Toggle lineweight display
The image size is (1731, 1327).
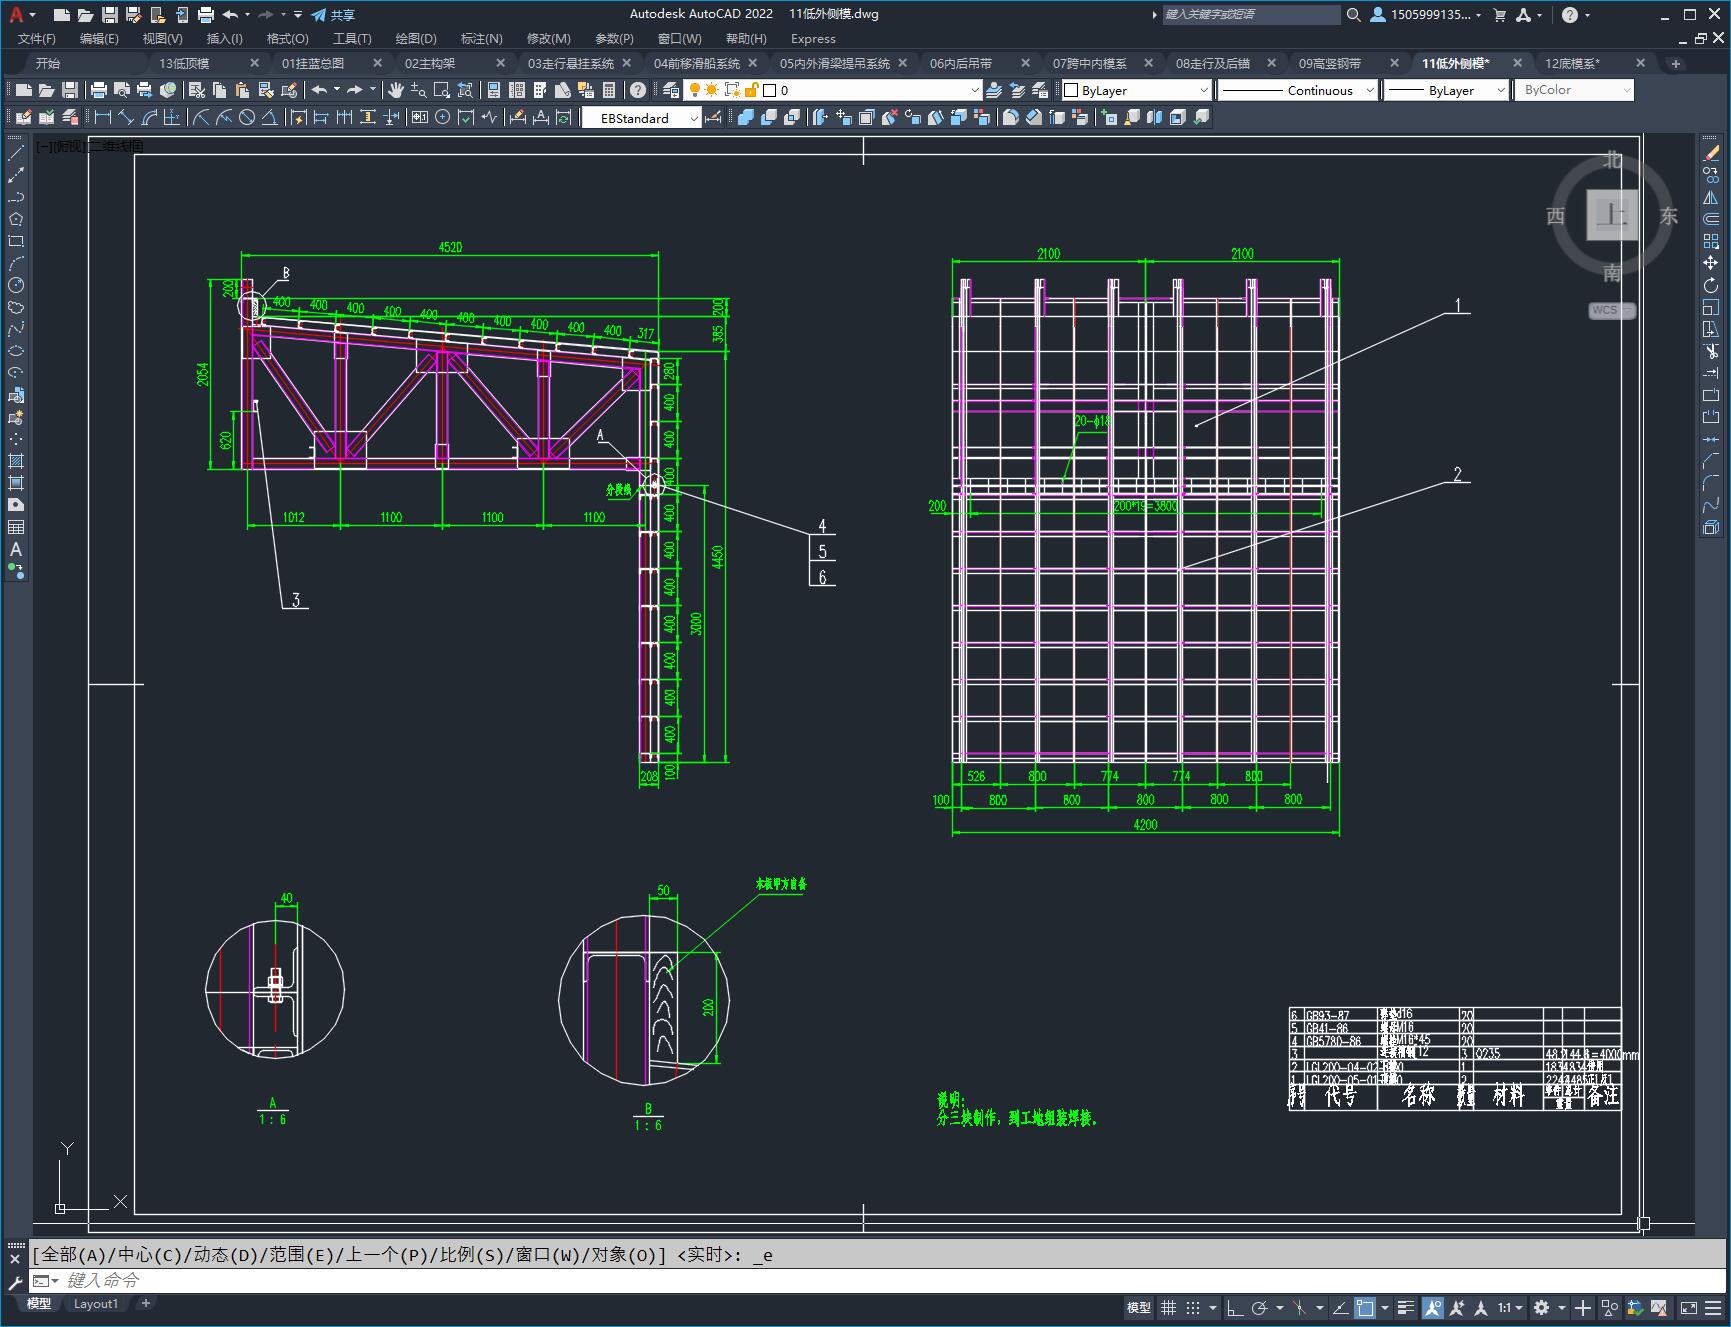(x=1406, y=1307)
